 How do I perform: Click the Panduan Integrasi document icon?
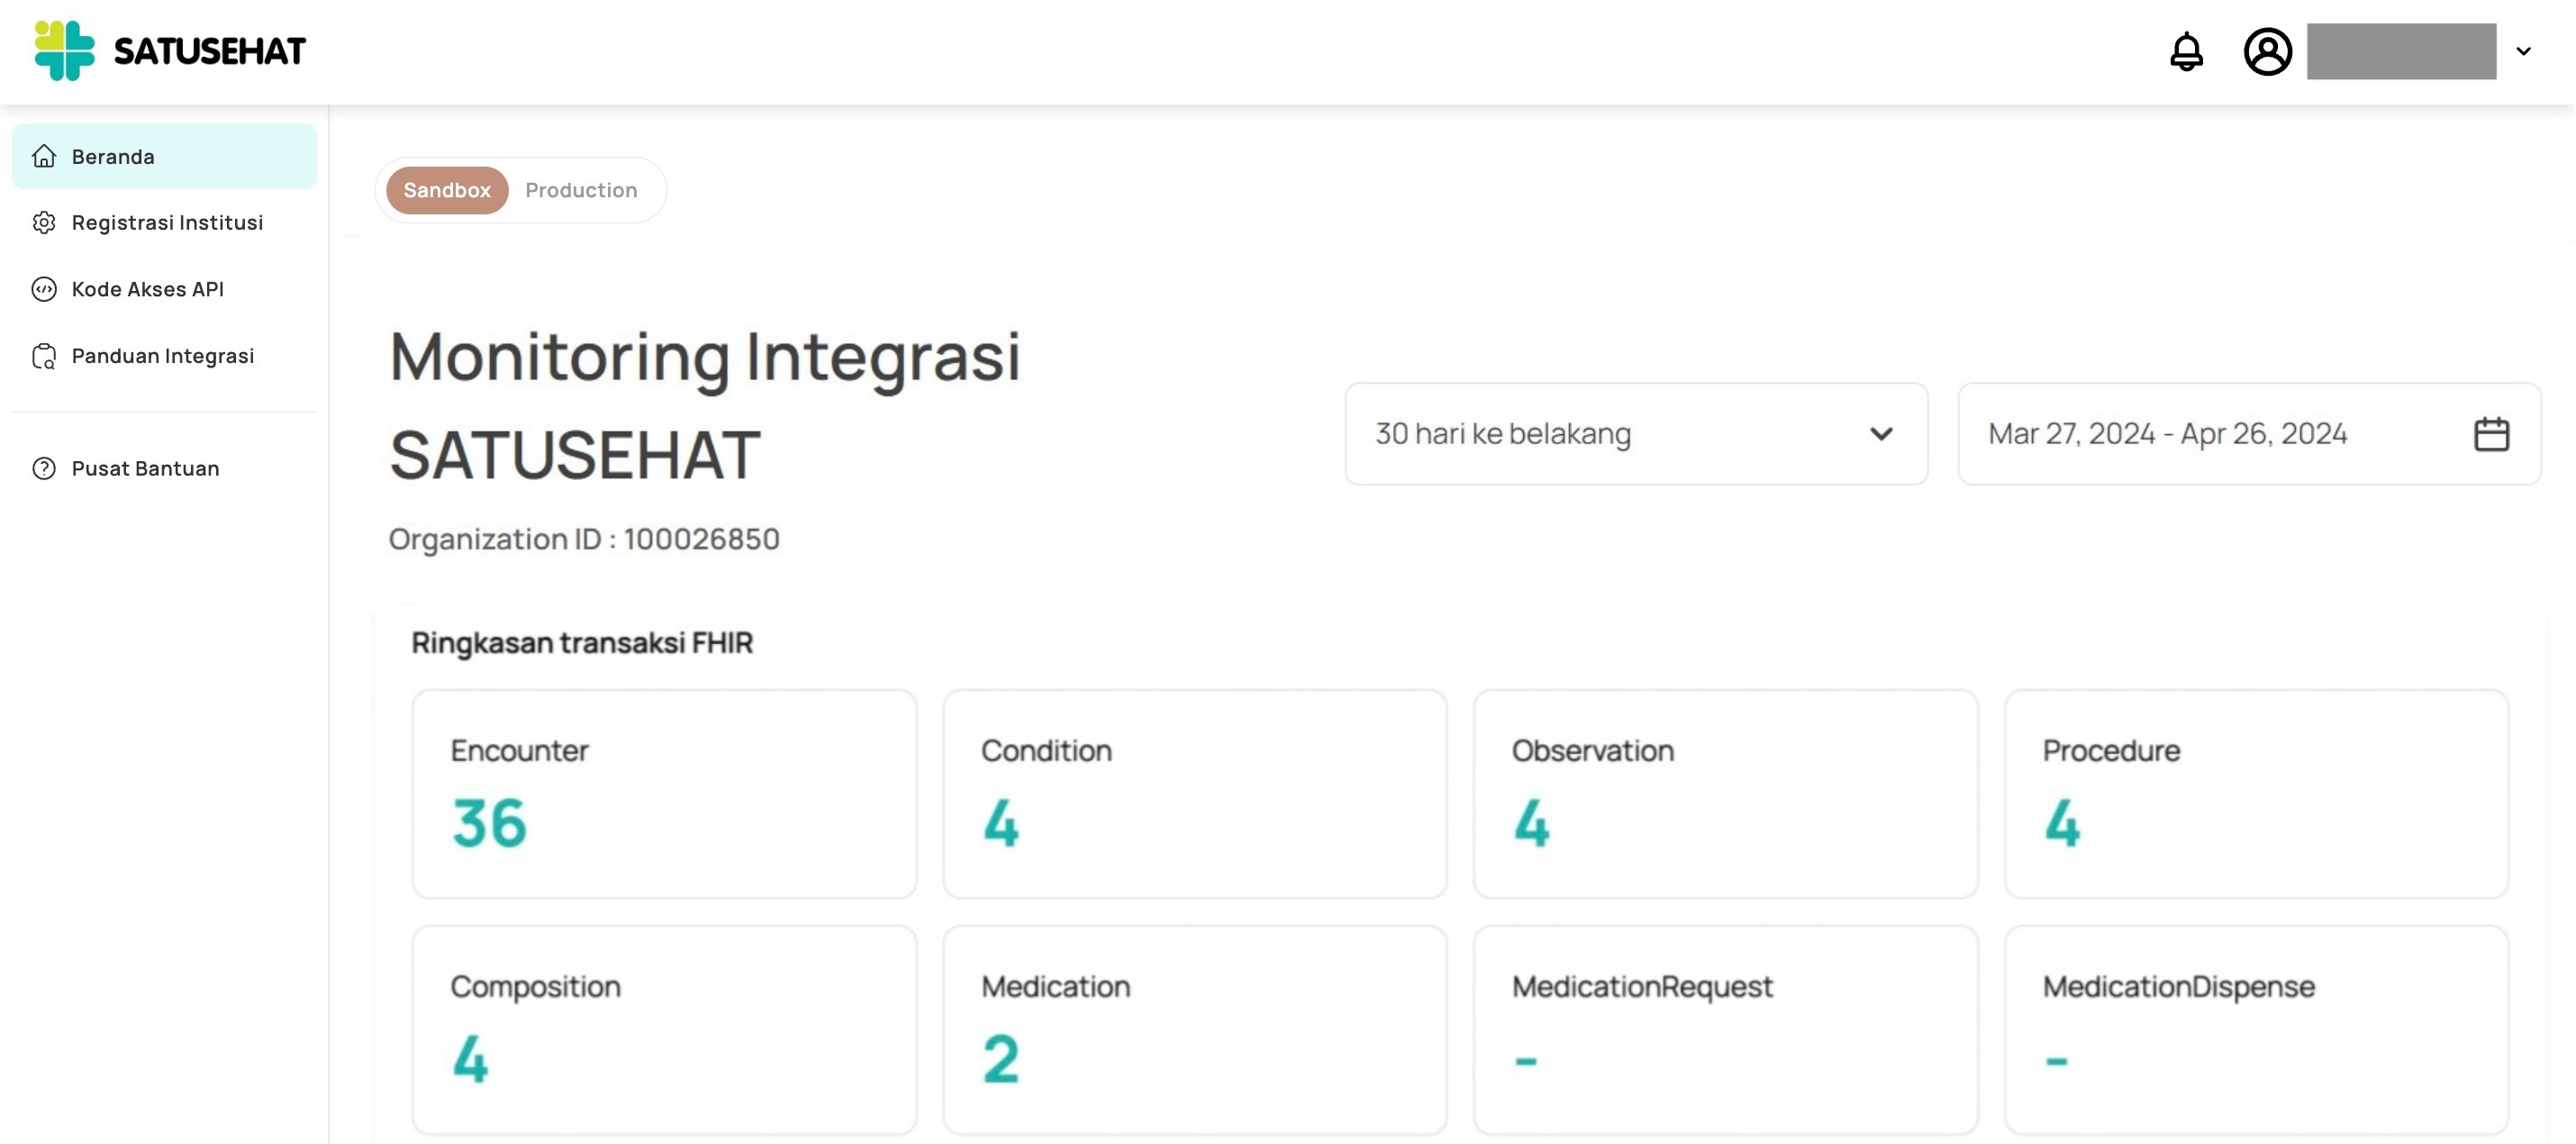[x=44, y=356]
